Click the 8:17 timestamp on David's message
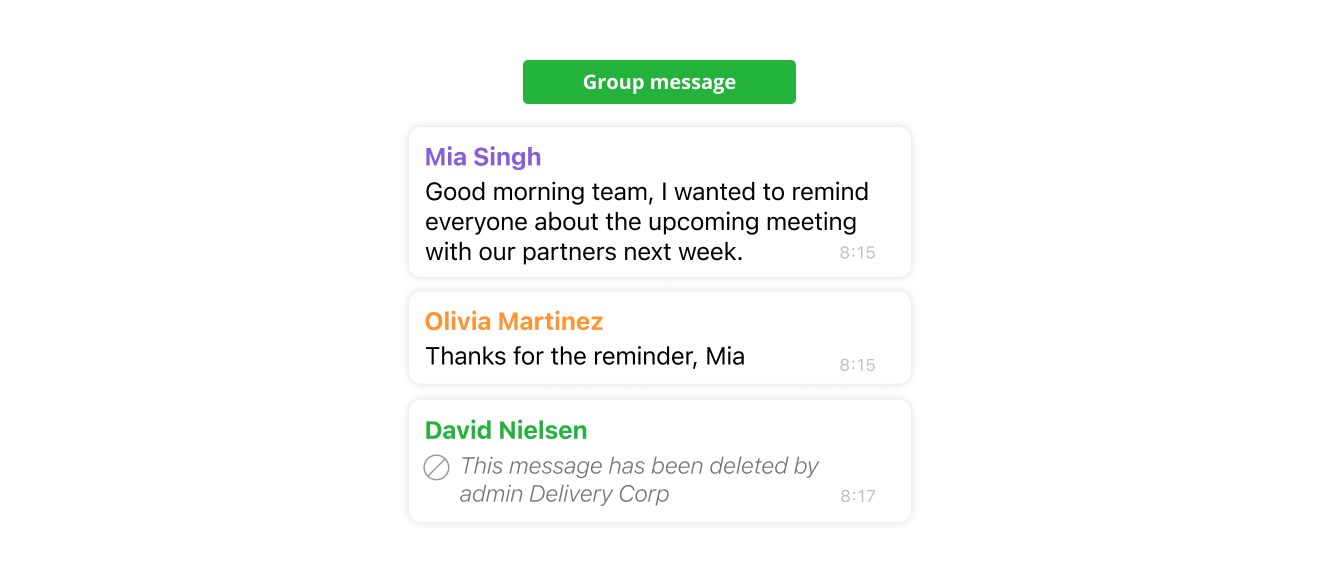Image resolution: width=1320 pixels, height=583 pixels. coord(857,496)
